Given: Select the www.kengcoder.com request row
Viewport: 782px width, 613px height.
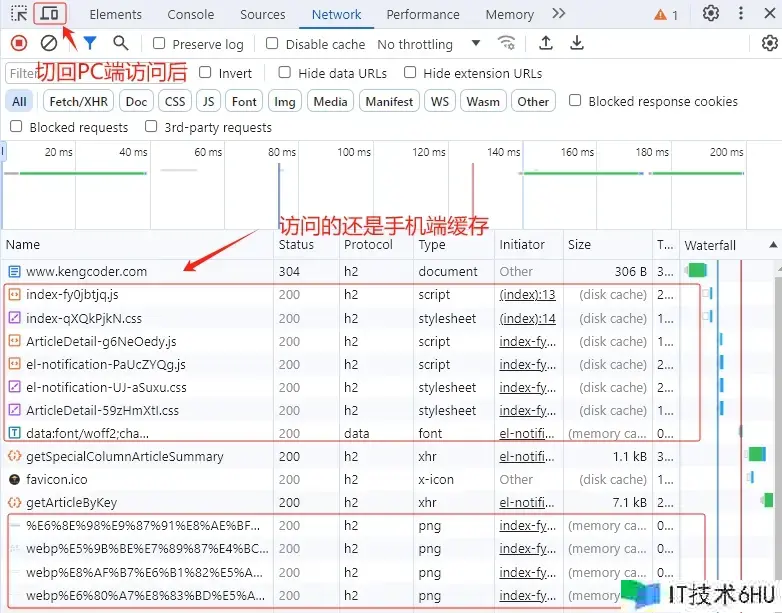Looking at the screenshot, I should pos(86,271).
